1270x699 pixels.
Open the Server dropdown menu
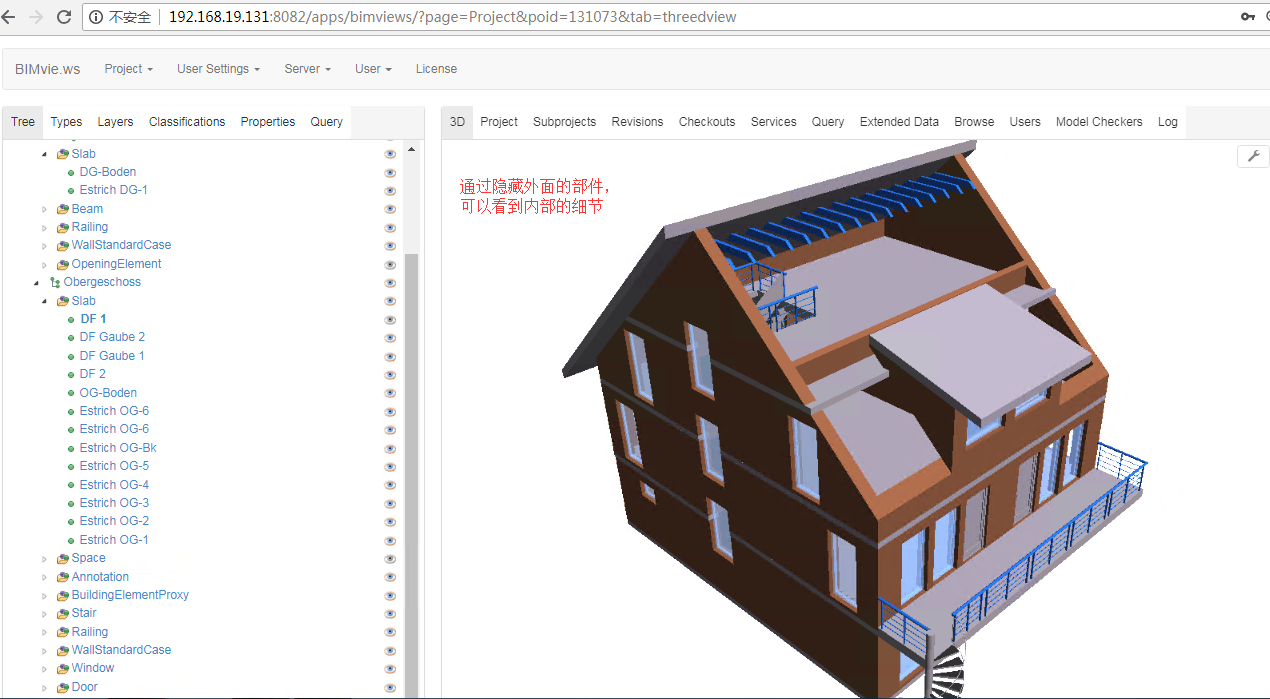tap(306, 68)
